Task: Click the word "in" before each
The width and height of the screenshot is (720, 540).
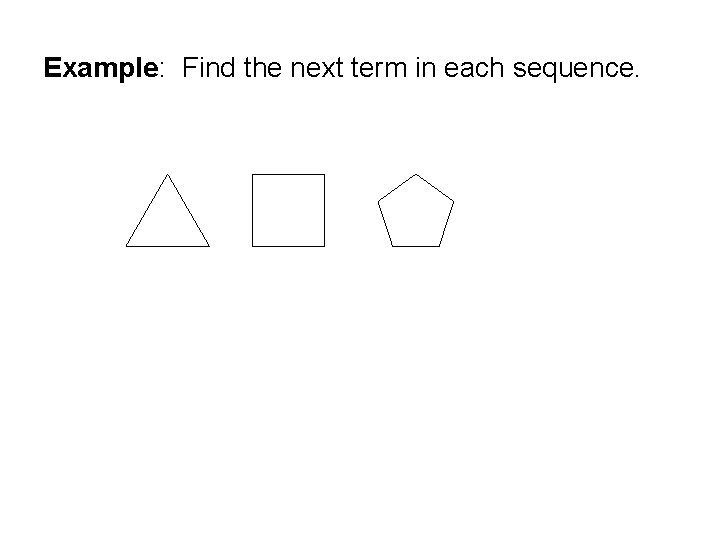Action: (425, 68)
